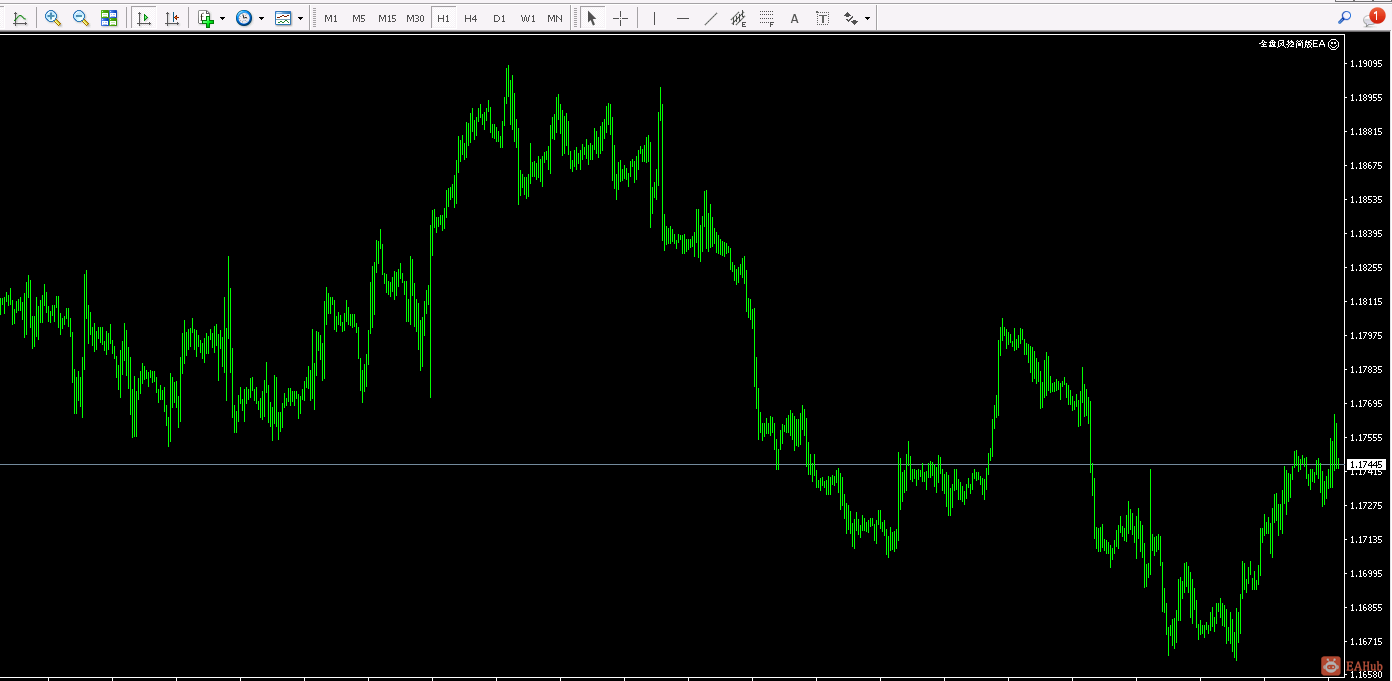This screenshot has width=1392, height=681.
Task: Open the Periods clock icon
Action: [244, 18]
